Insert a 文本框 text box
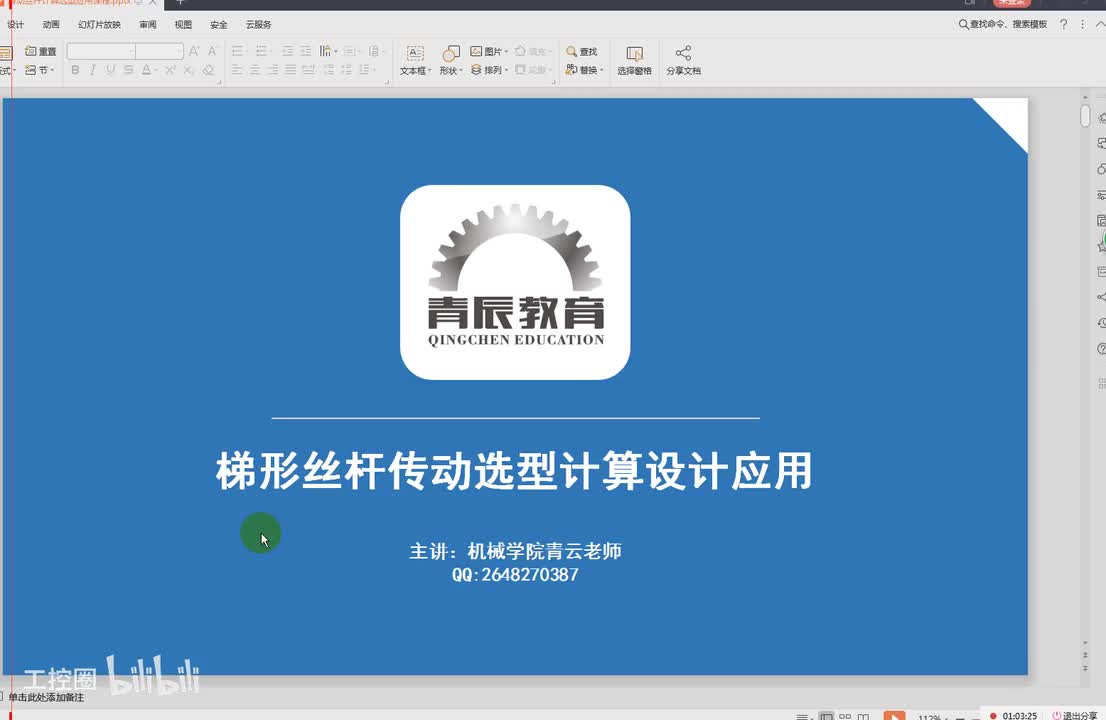The height and width of the screenshot is (720, 1106). 415,61
